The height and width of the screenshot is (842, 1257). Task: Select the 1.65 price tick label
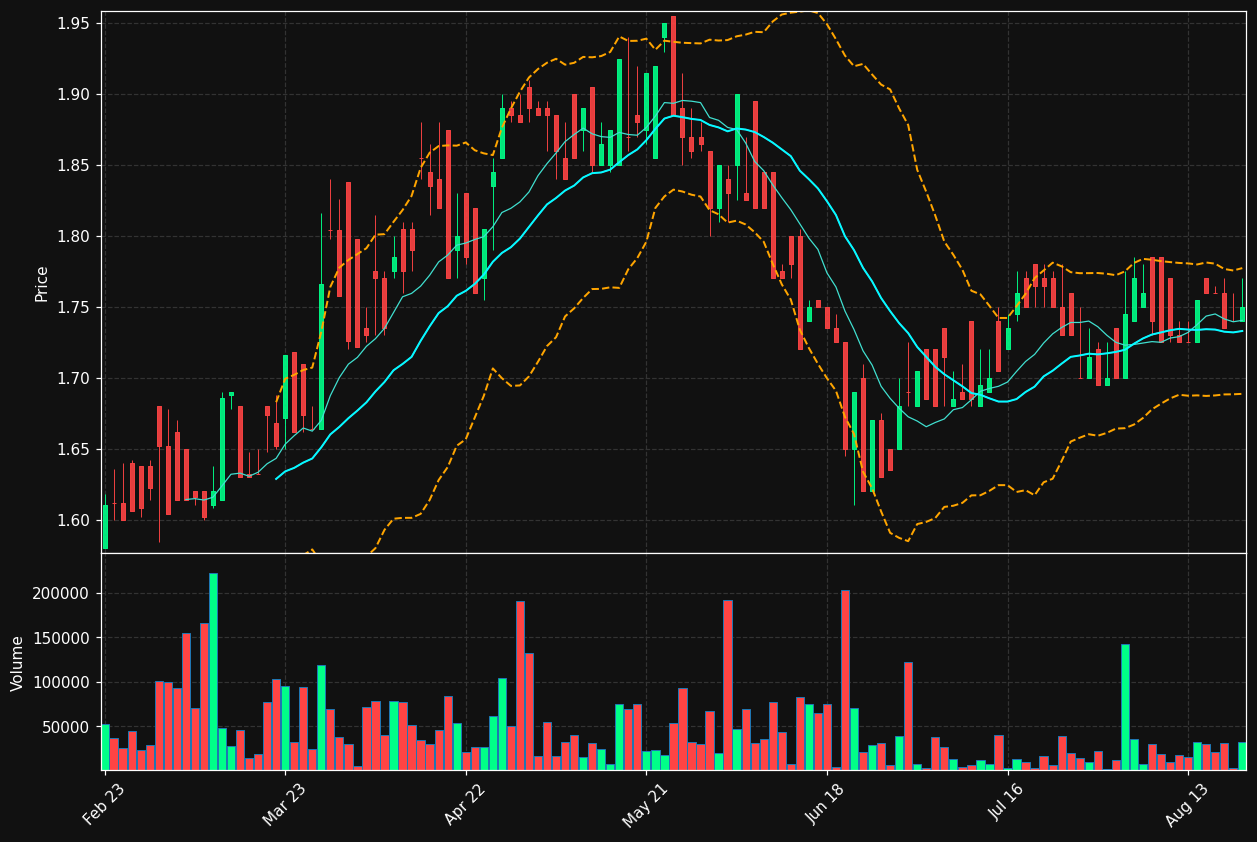click(x=74, y=449)
